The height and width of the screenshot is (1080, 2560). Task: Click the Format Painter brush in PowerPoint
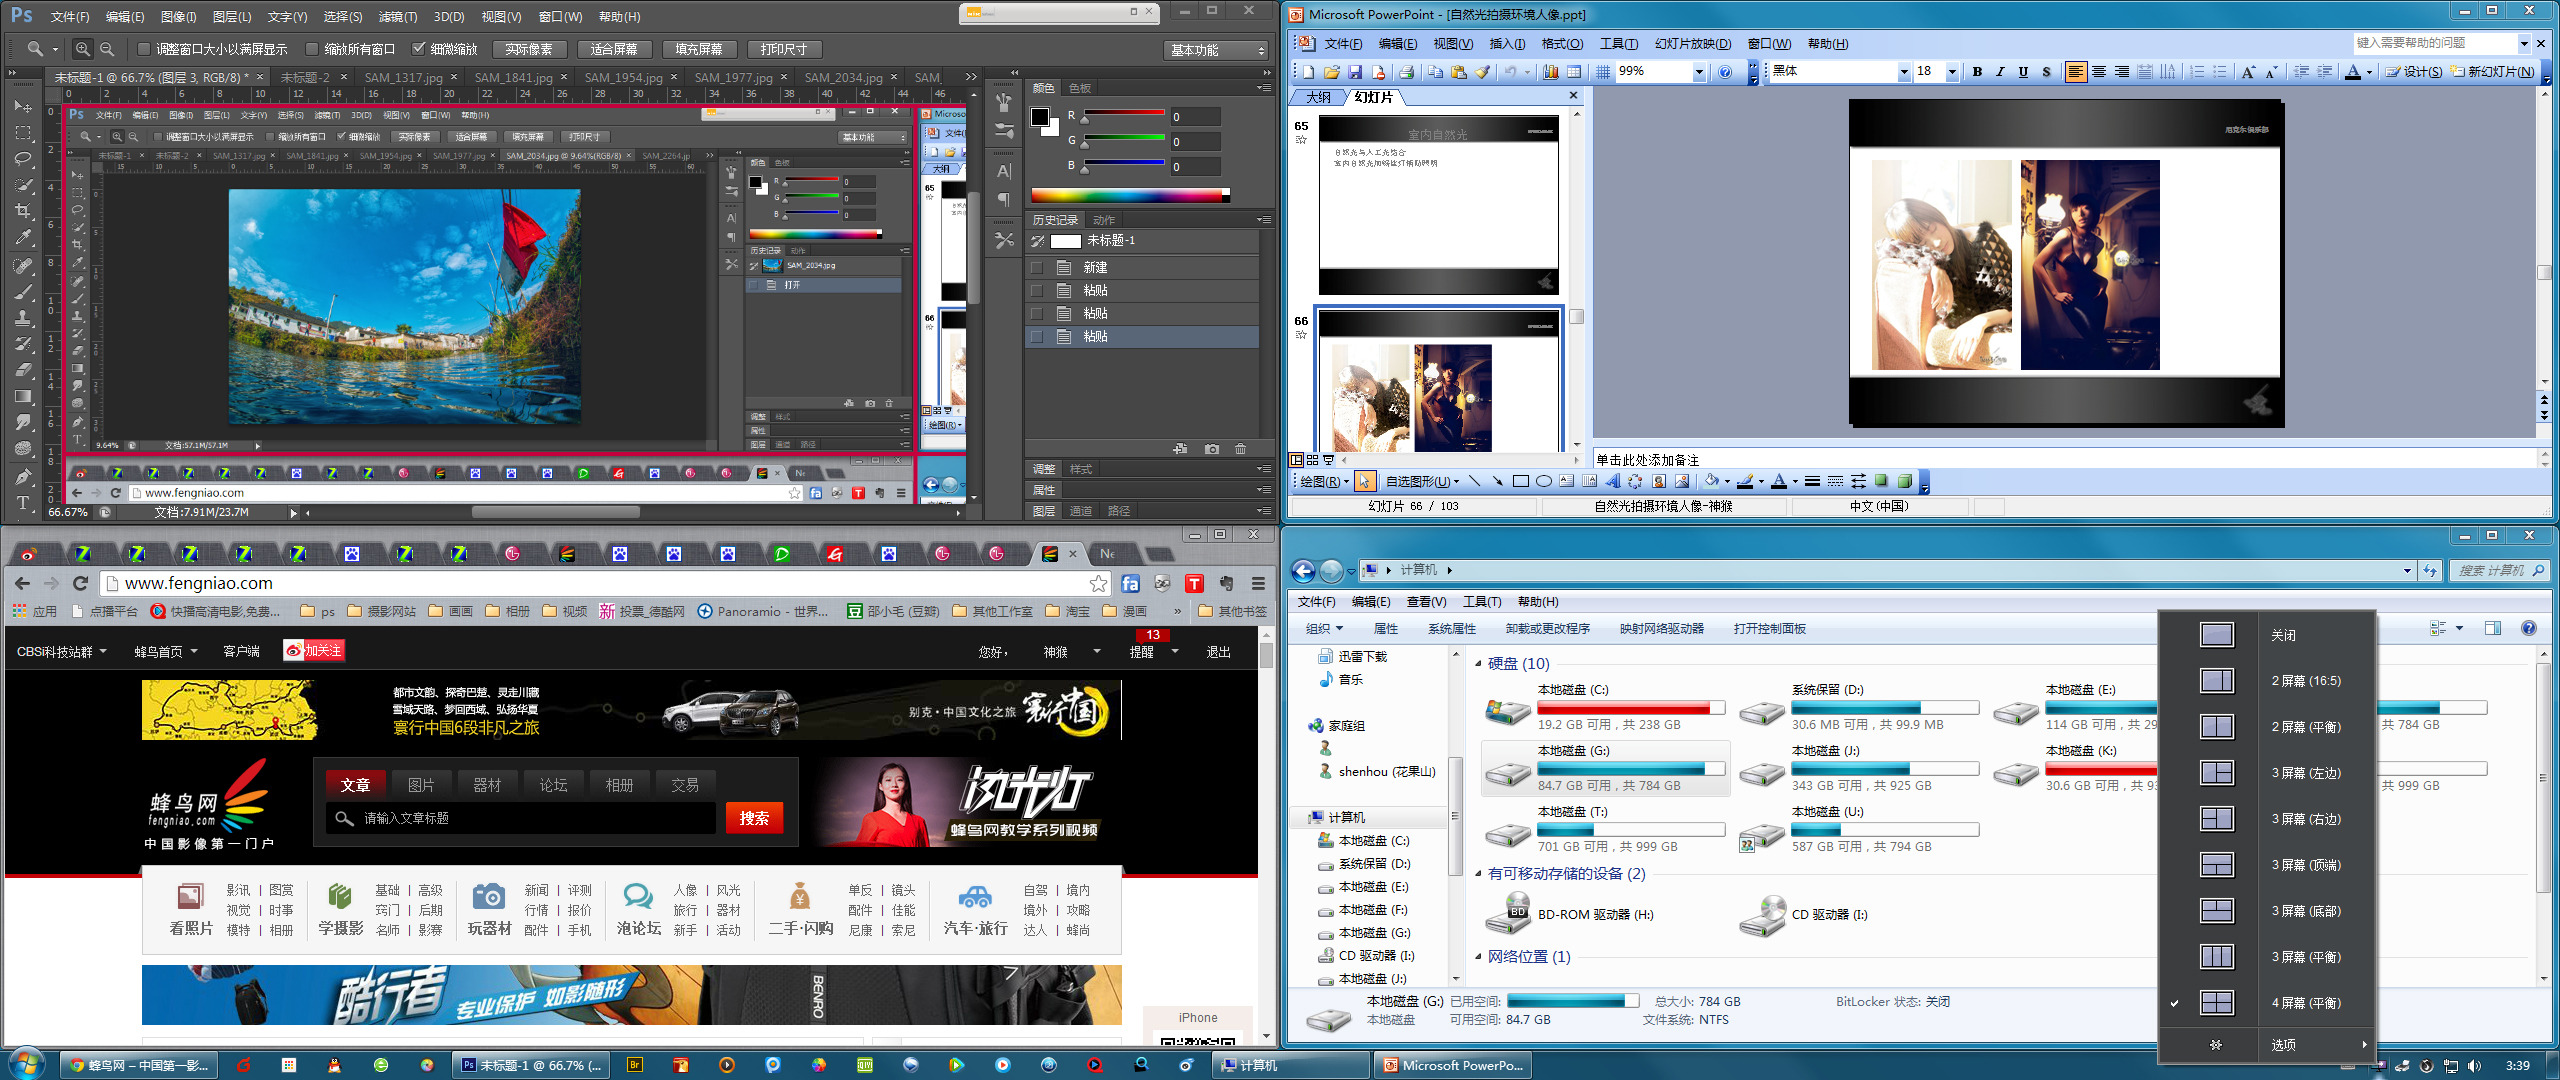(1483, 72)
